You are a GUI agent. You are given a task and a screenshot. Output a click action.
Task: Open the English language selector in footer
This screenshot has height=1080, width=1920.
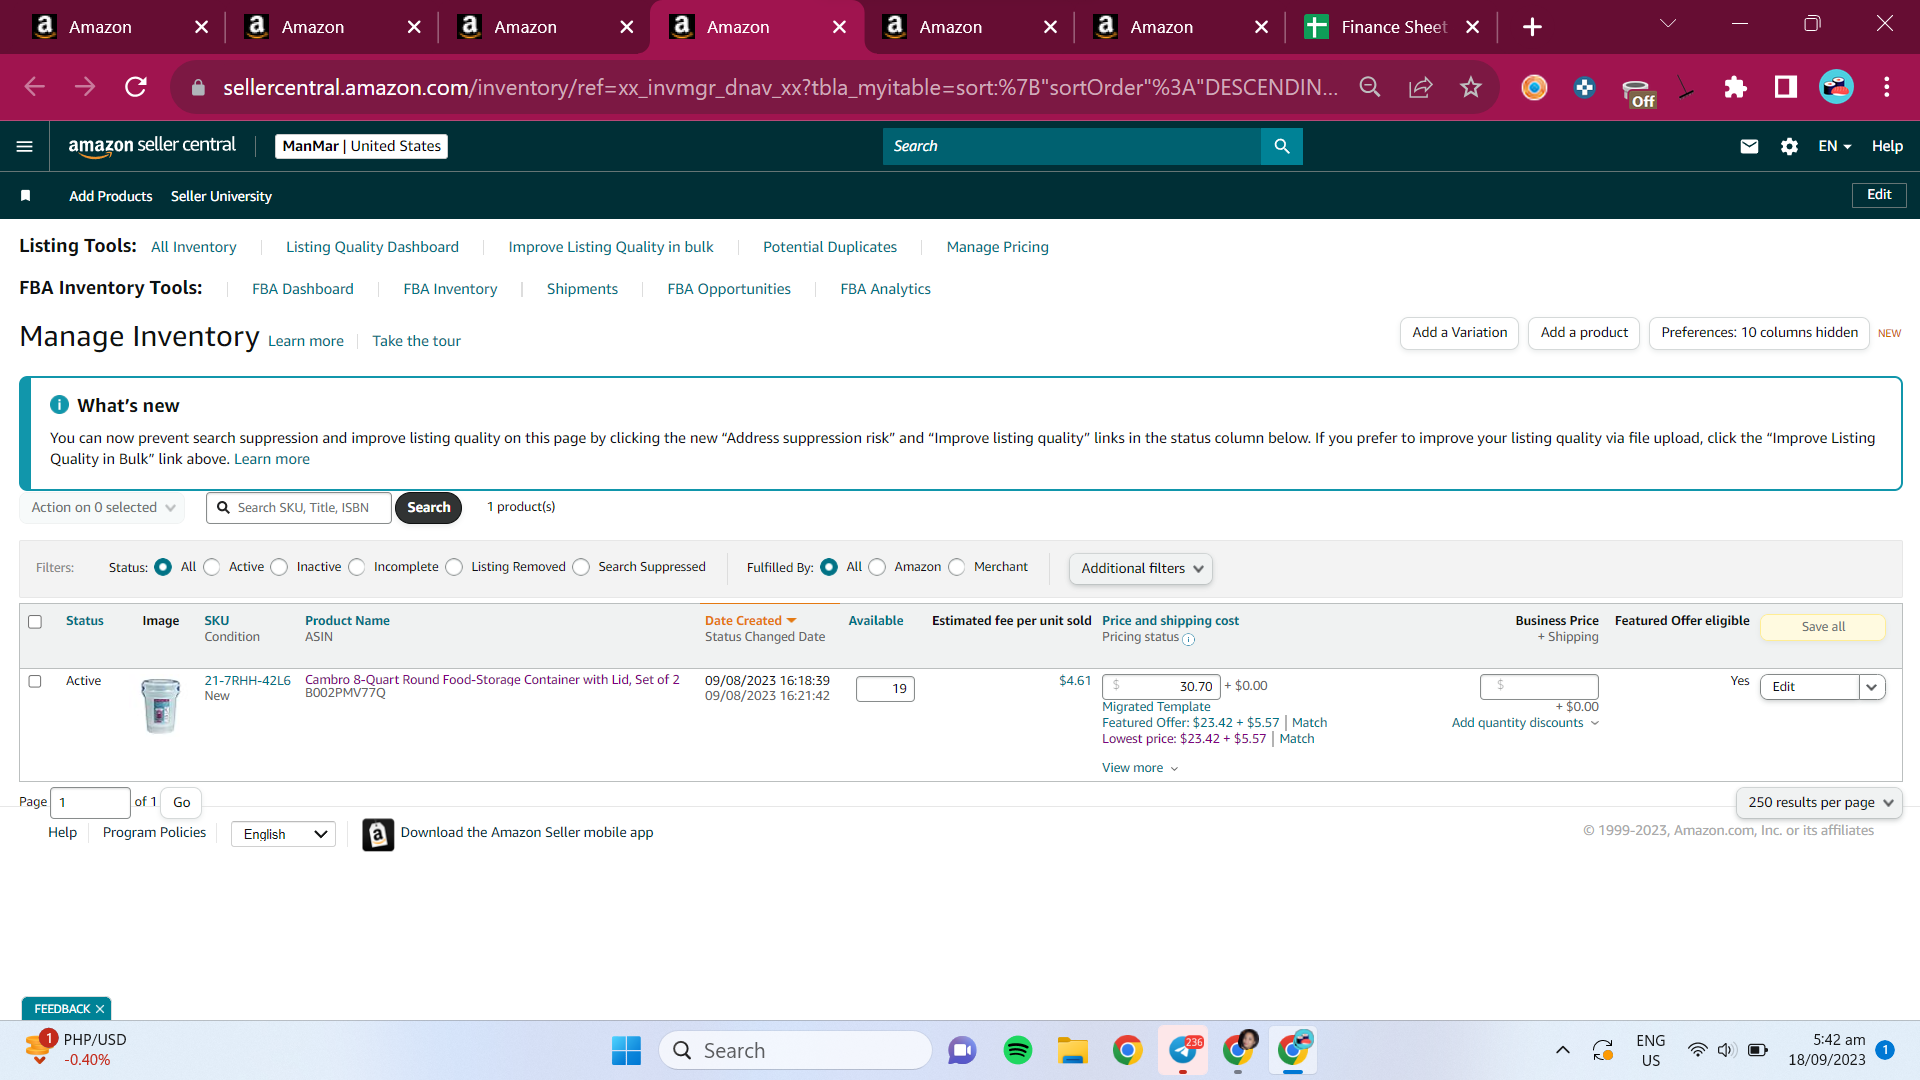click(284, 834)
